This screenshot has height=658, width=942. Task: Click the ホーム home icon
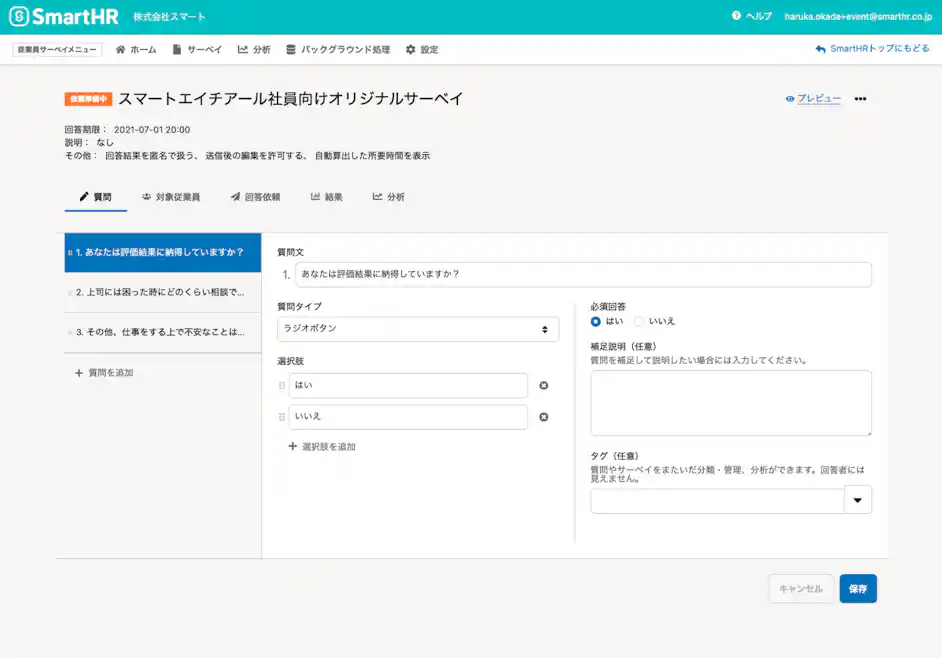[x=121, y=48]
